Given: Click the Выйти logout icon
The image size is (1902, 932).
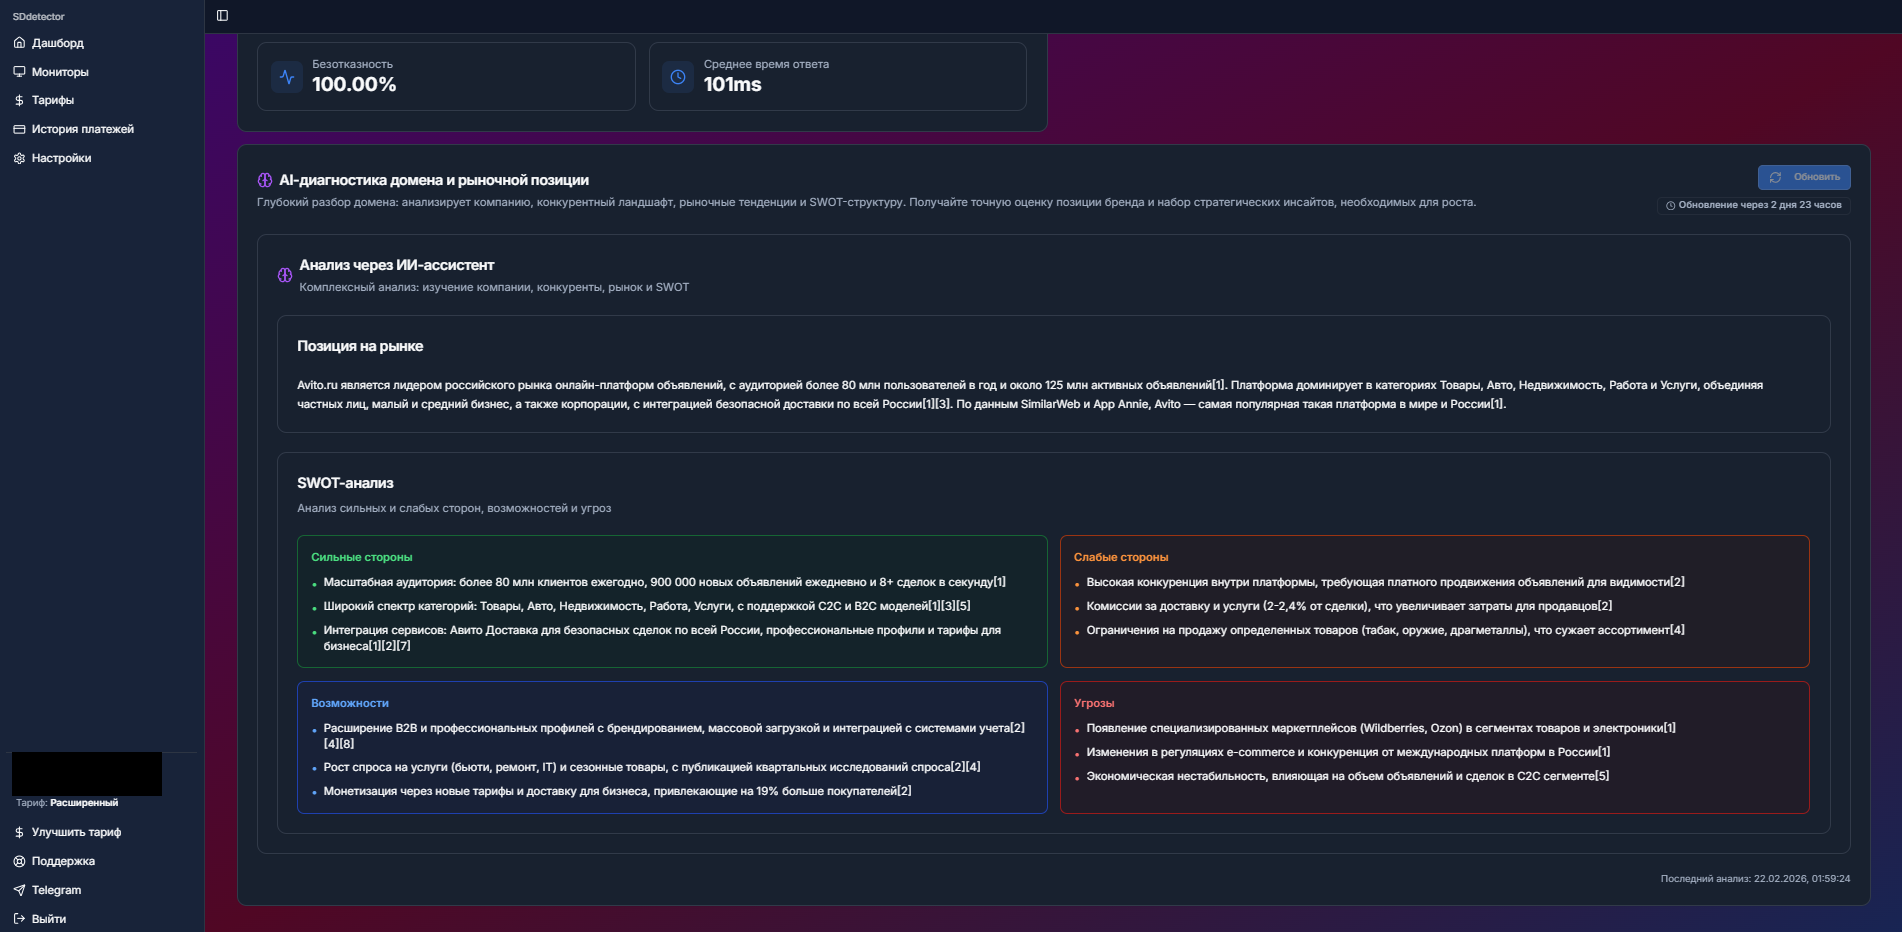Looking at the screenshot, I should point(19,919).
